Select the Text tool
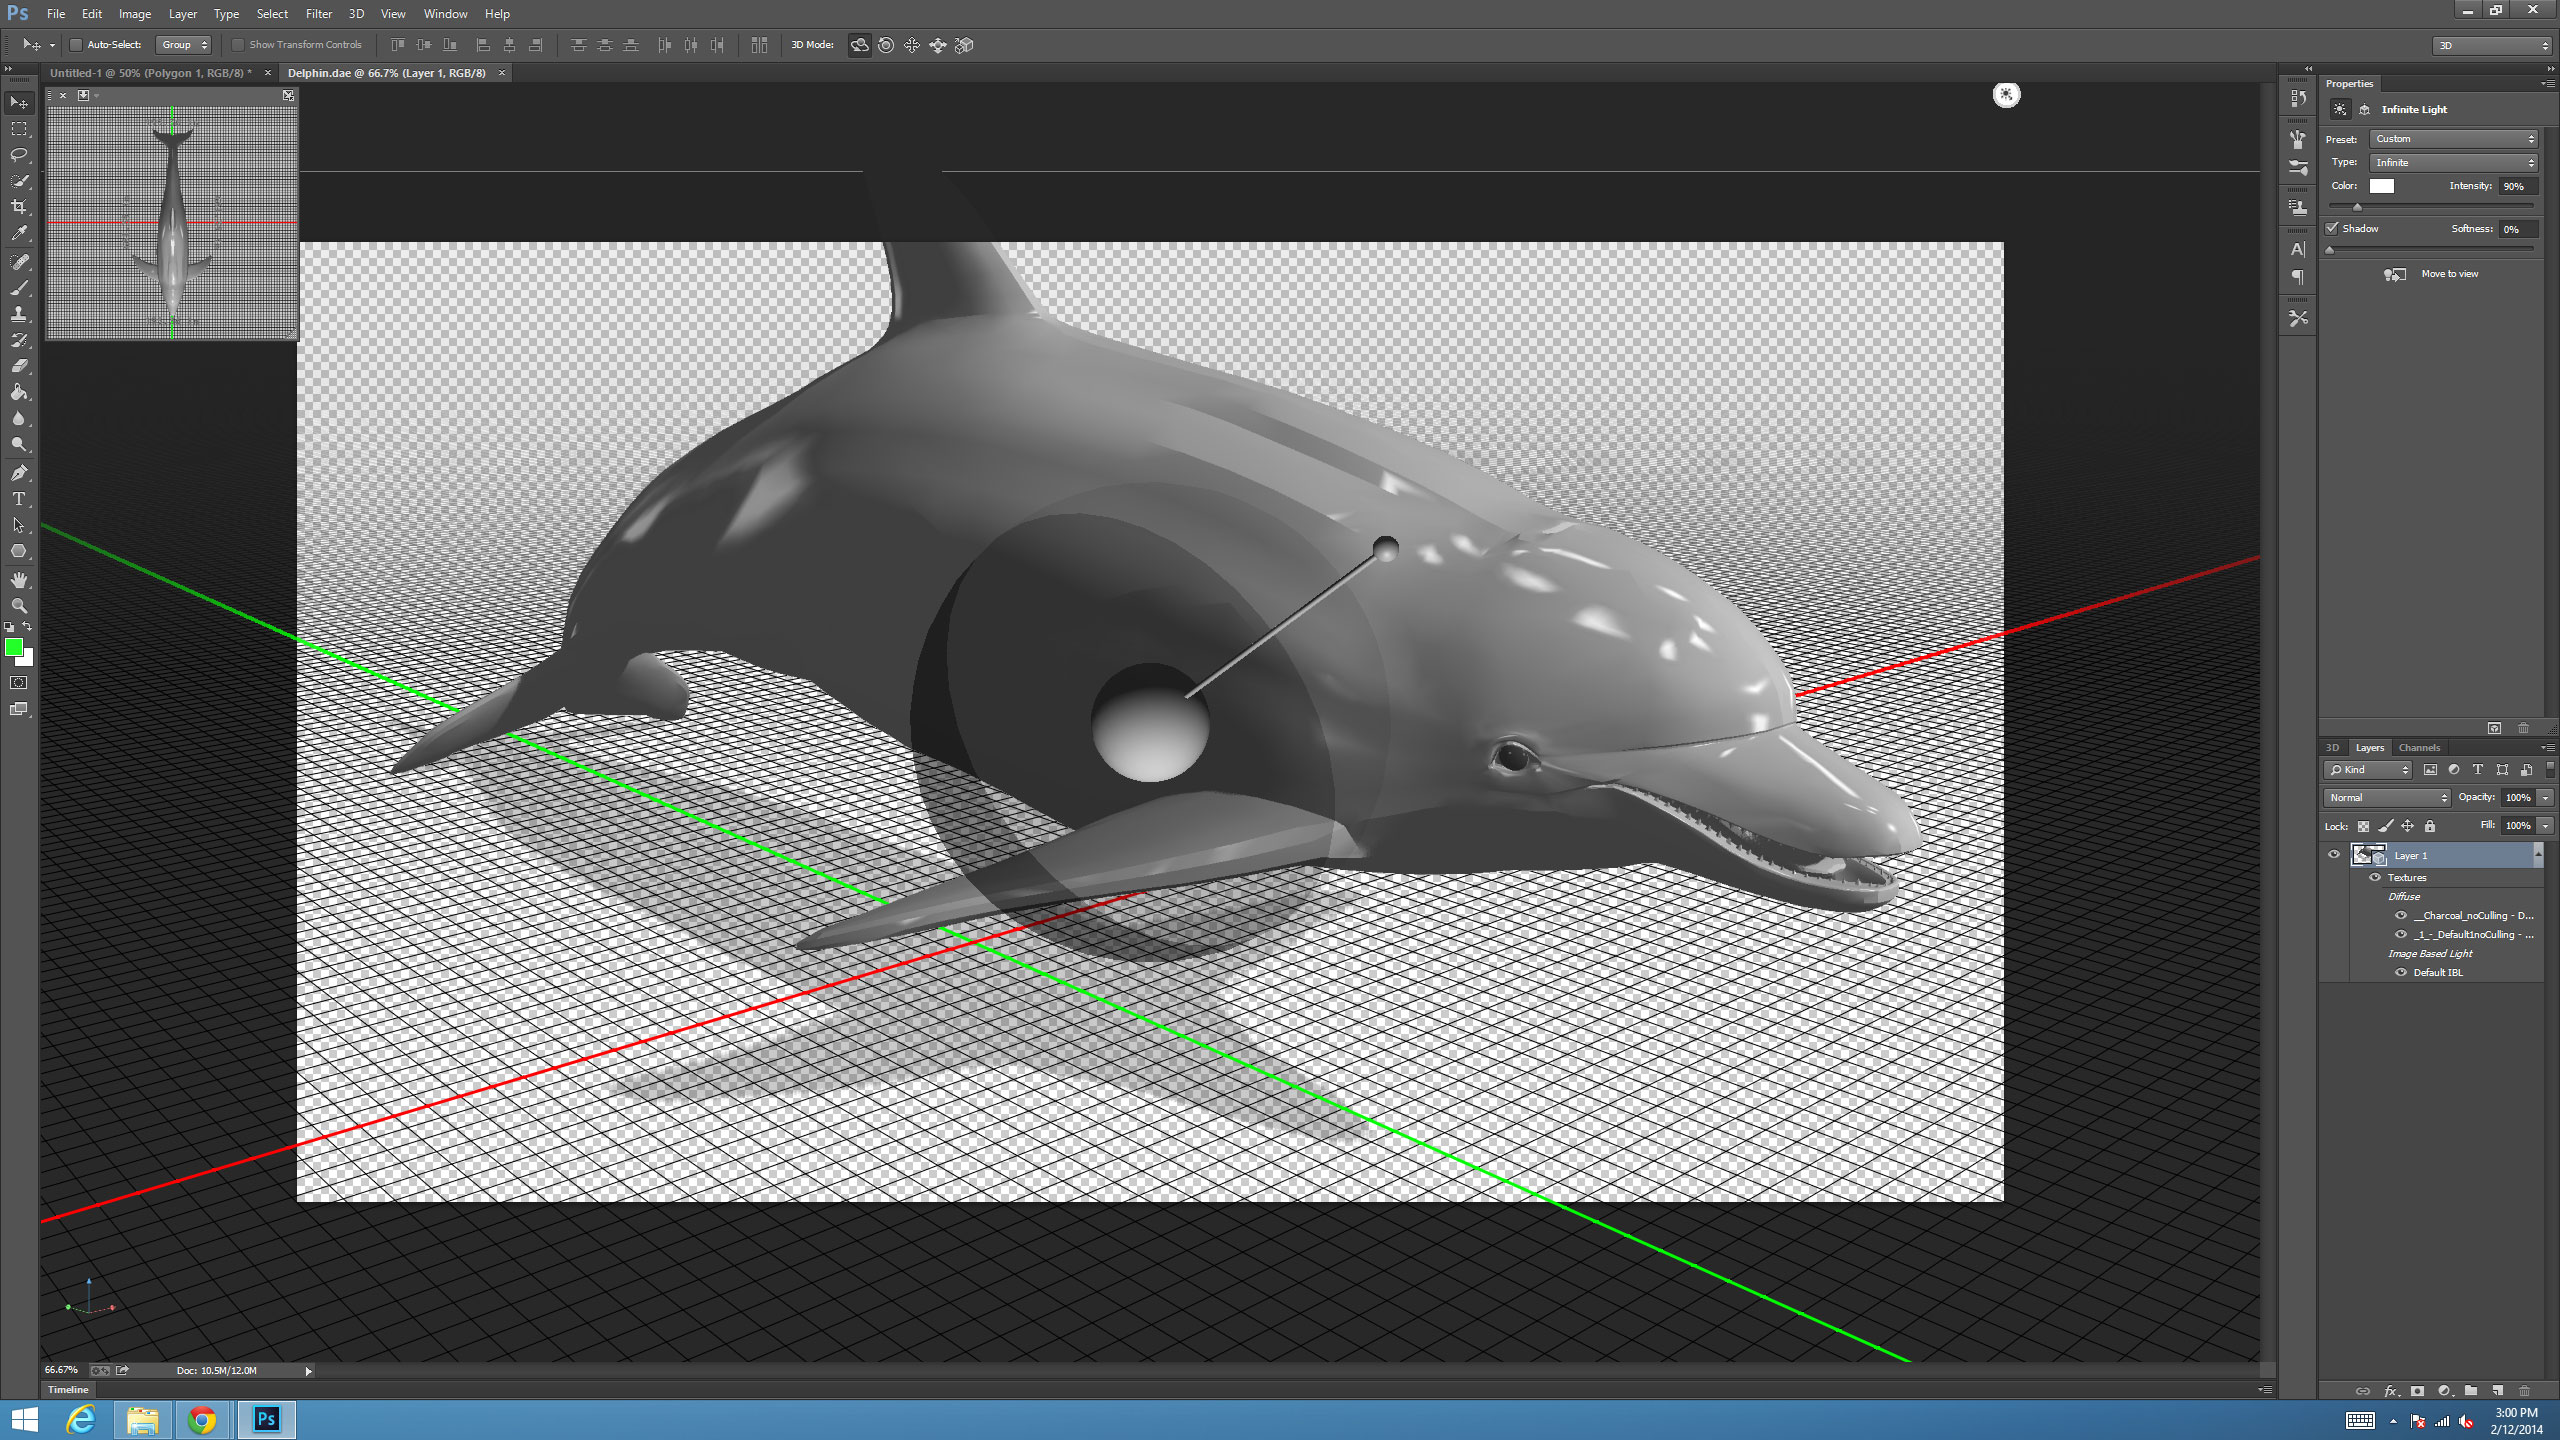Screen dimensions: 2560x1440 (x=19, y=498)
